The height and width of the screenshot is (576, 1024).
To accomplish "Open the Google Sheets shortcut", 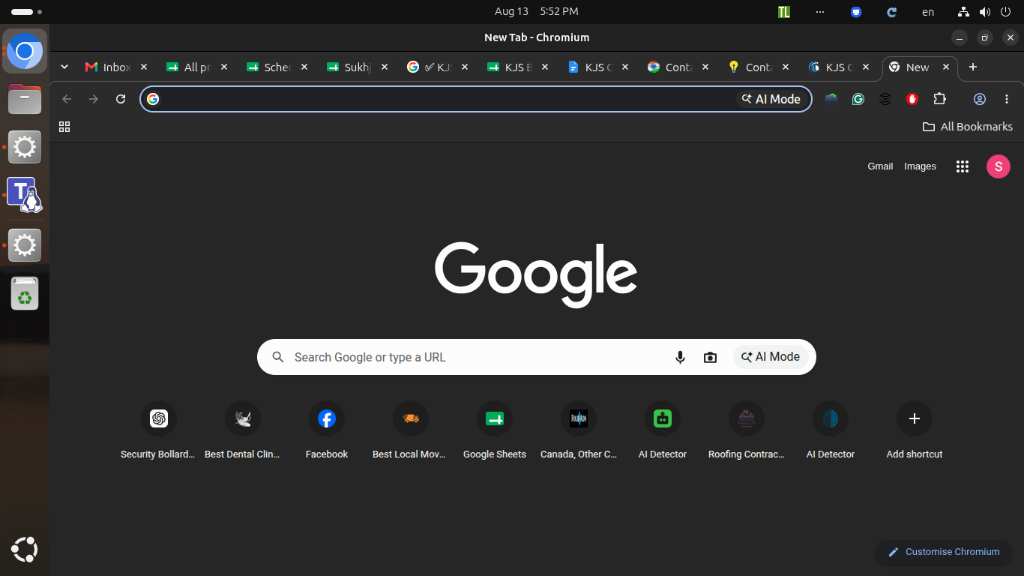I will [494, 432].
